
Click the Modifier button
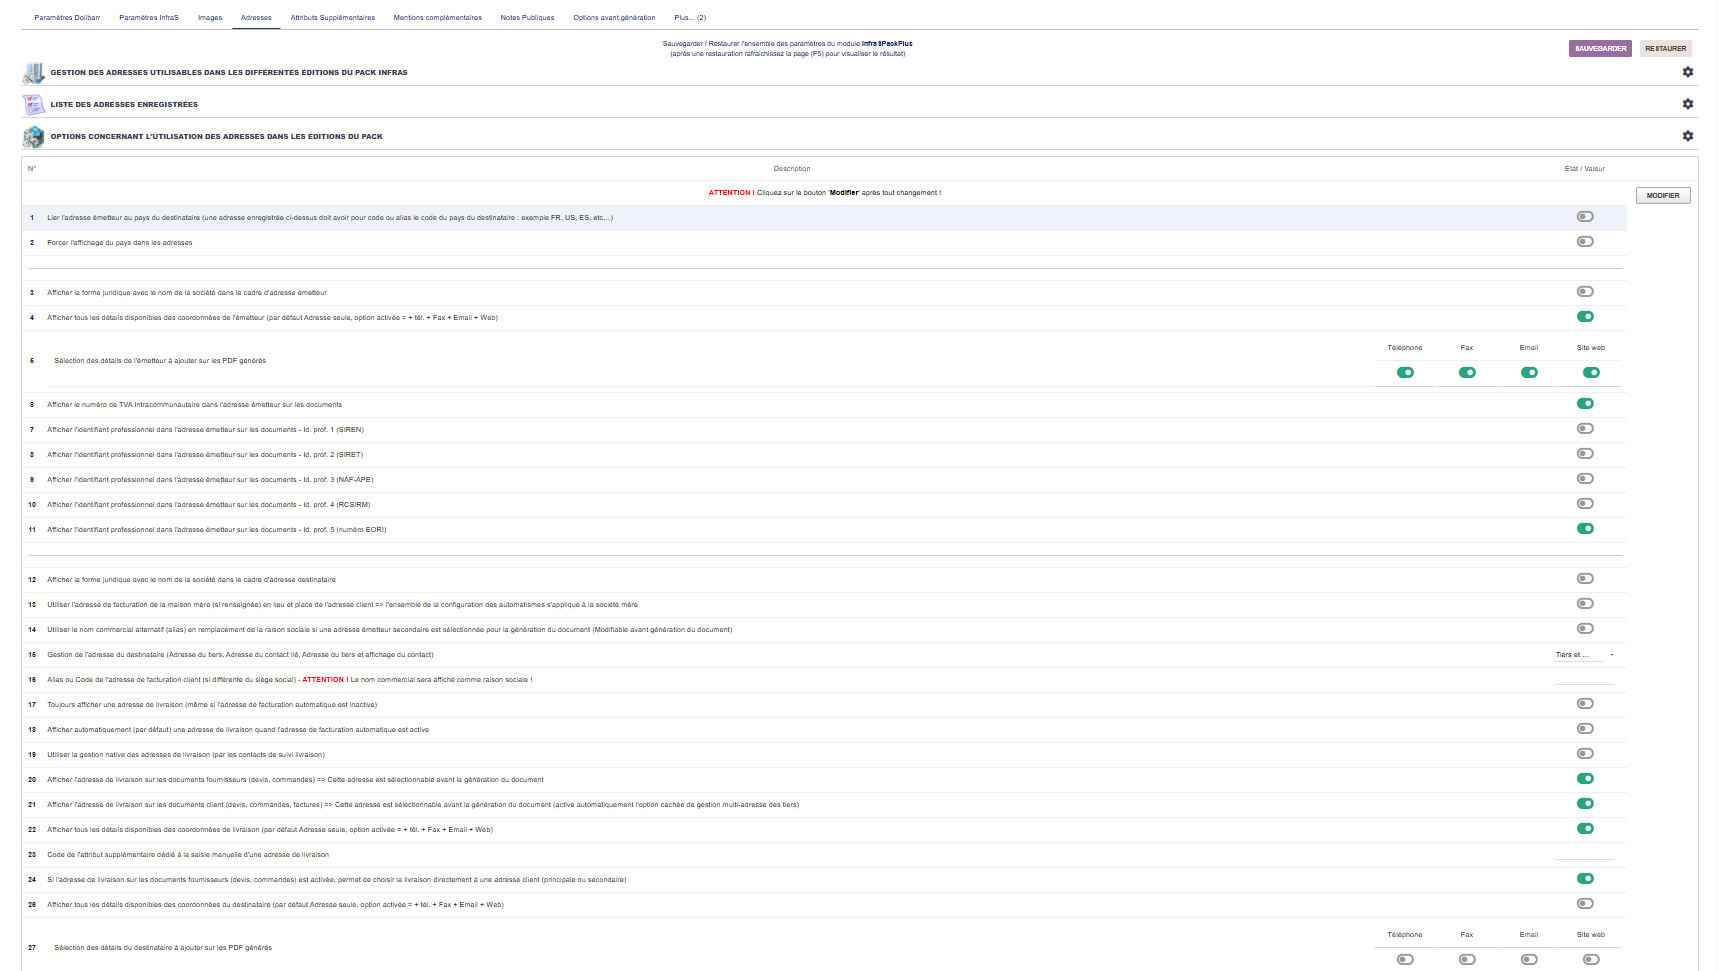point(1662,195)
